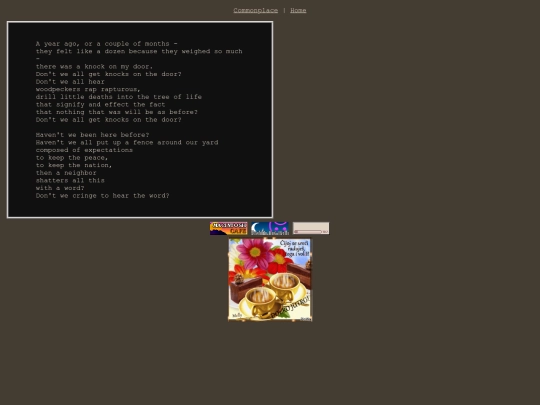Click the line 'Haven't we been here before?'
540x405 pixels.
(x=92, y=135)
